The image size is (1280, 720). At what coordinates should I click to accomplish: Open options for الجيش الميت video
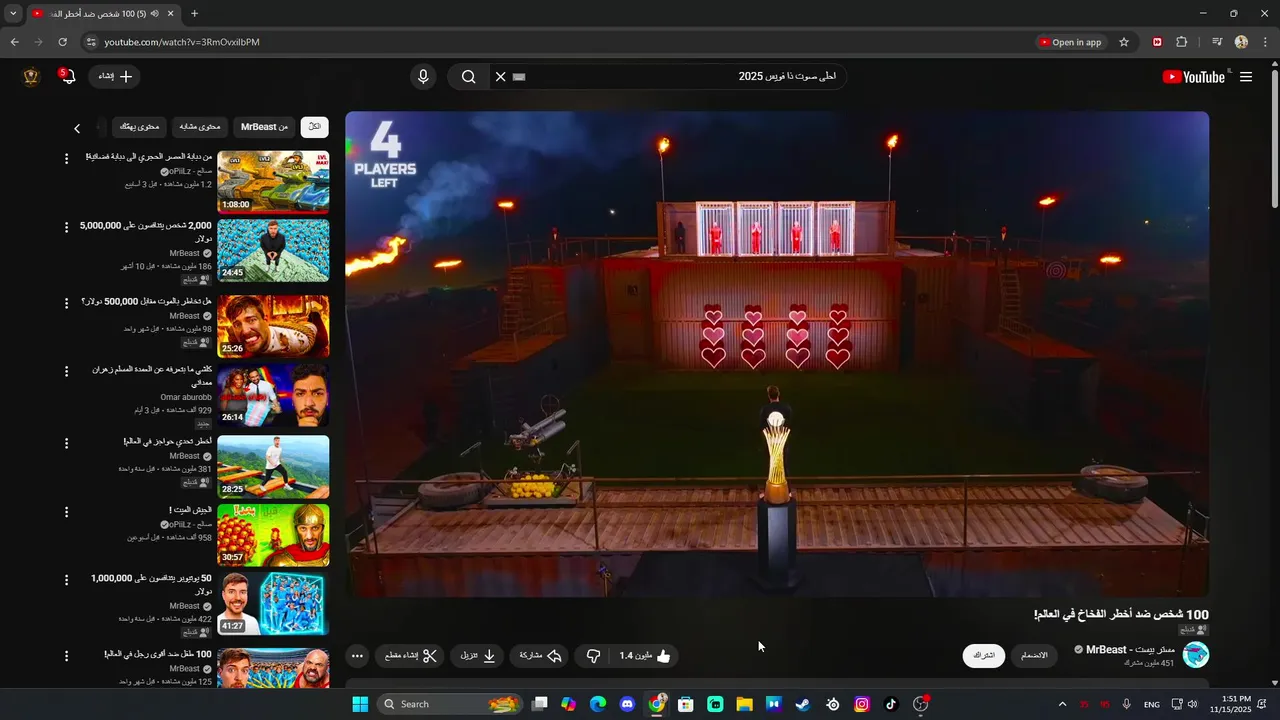coord(67,512)
